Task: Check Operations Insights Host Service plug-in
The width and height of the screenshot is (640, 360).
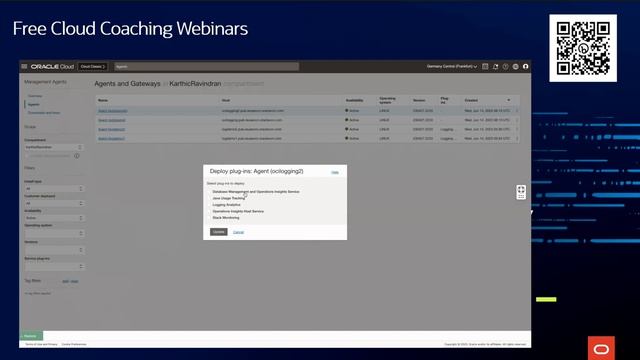Action: [210, 211]
